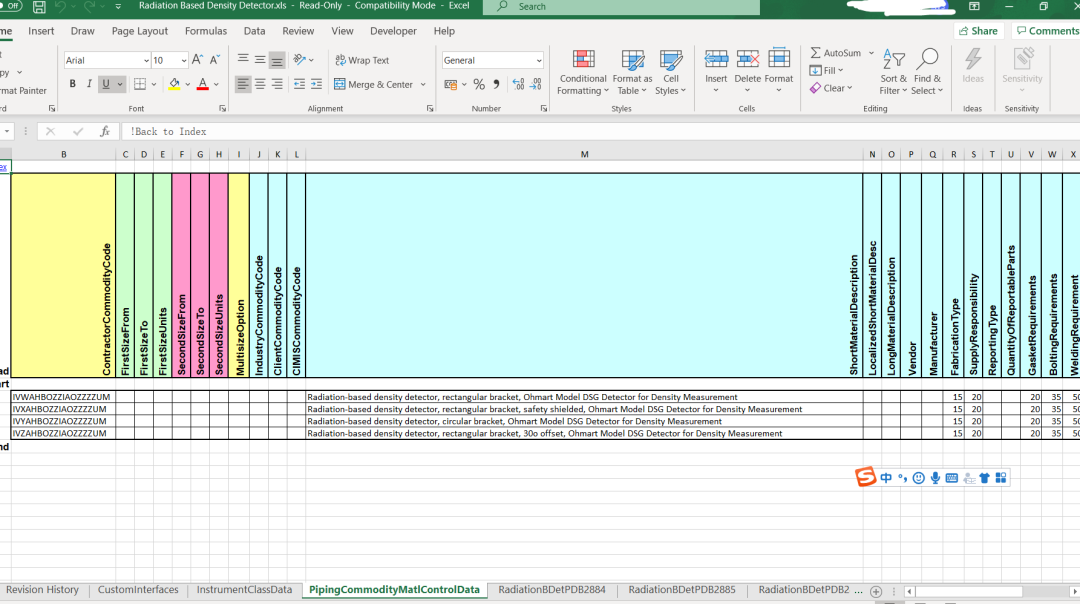Switch to RadiationBDetPDB2884 sheet tab
Viewport: 1080px width, 604px height.
pyautogui.click(x=552, y=590)
